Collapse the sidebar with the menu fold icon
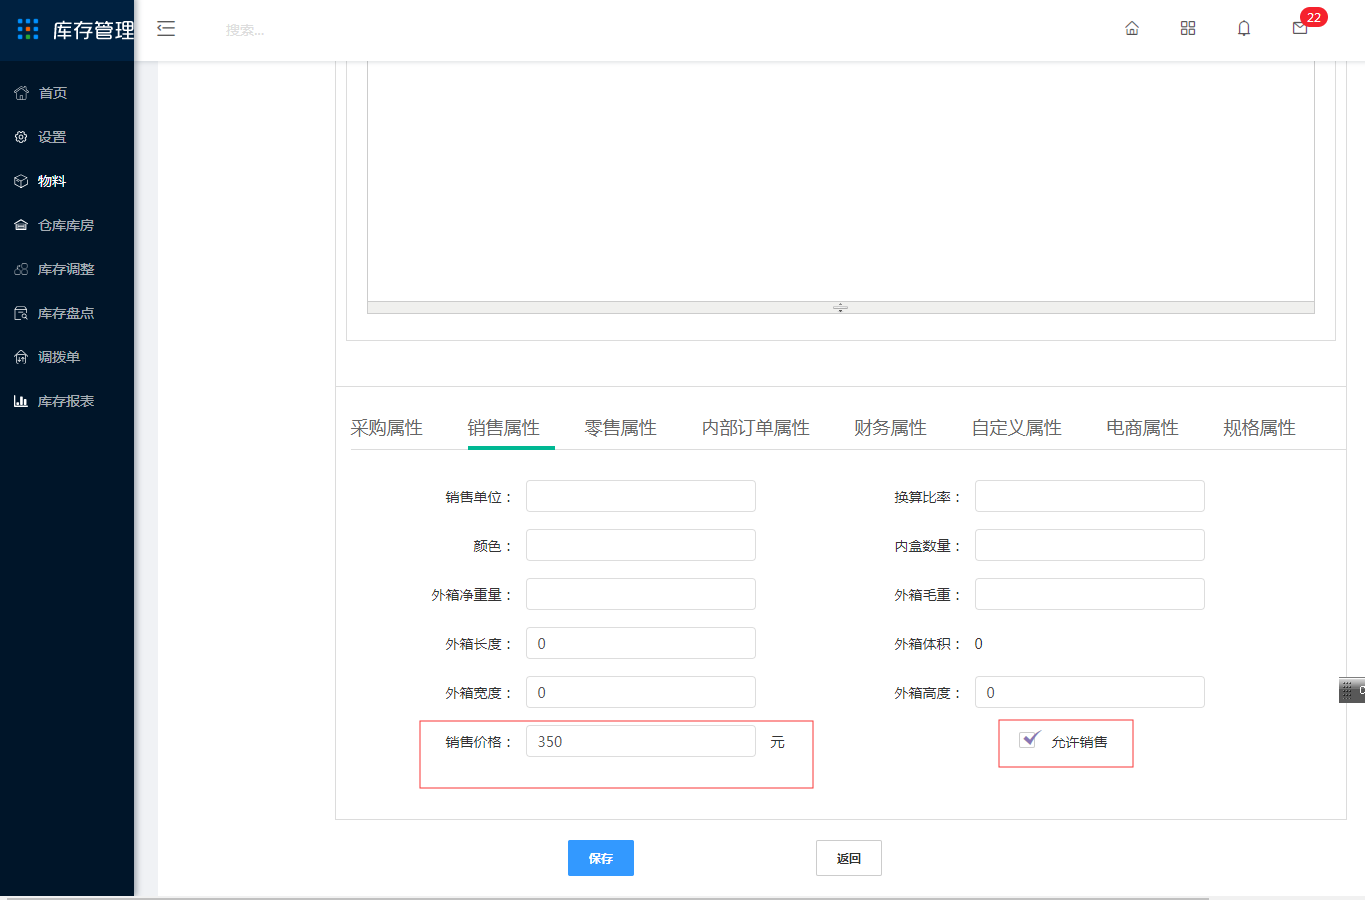The height and width of the screenshot is (900, 1365). pyautogui.click(x=166, y=29)
